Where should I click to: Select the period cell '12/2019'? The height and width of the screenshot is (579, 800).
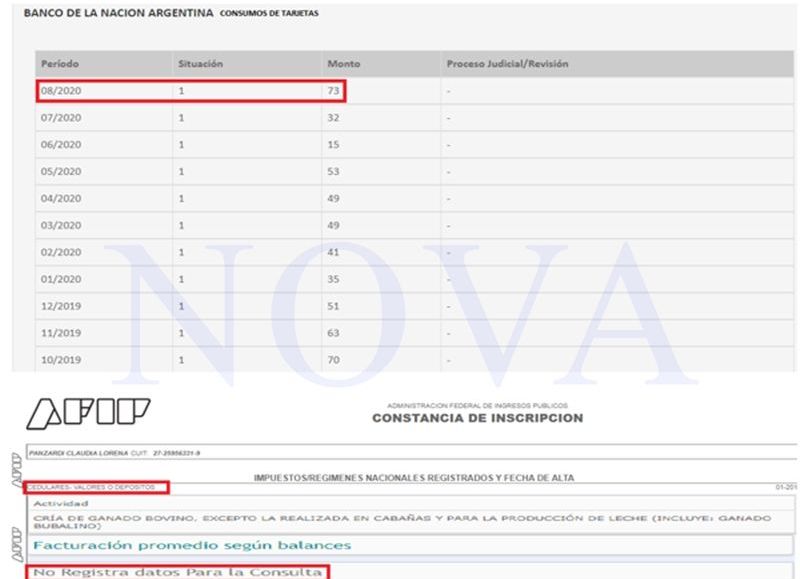coord(61,306)
